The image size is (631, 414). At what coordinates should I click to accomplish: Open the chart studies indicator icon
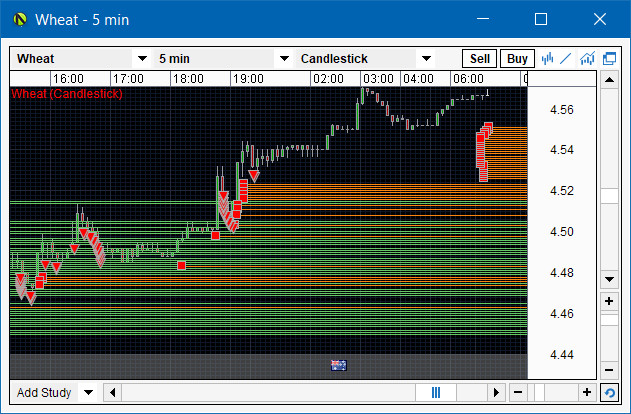point(588,59)
